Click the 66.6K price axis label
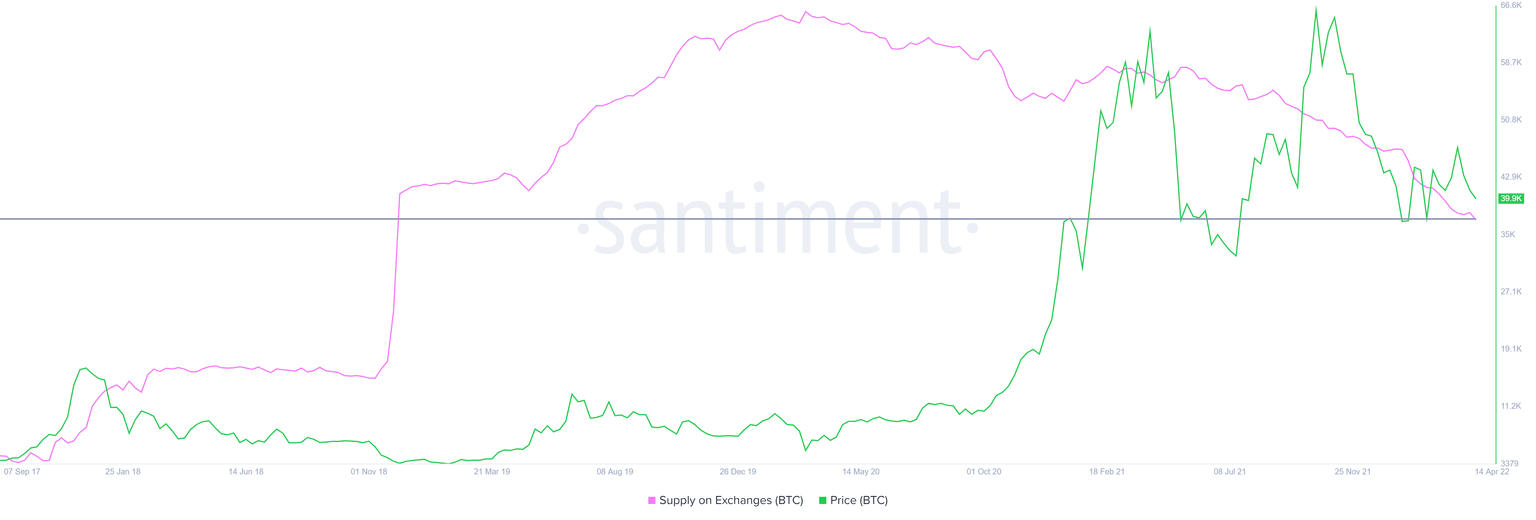Image resolution: width=1536 pixels, height=520 pixels. click(1510, 6)
